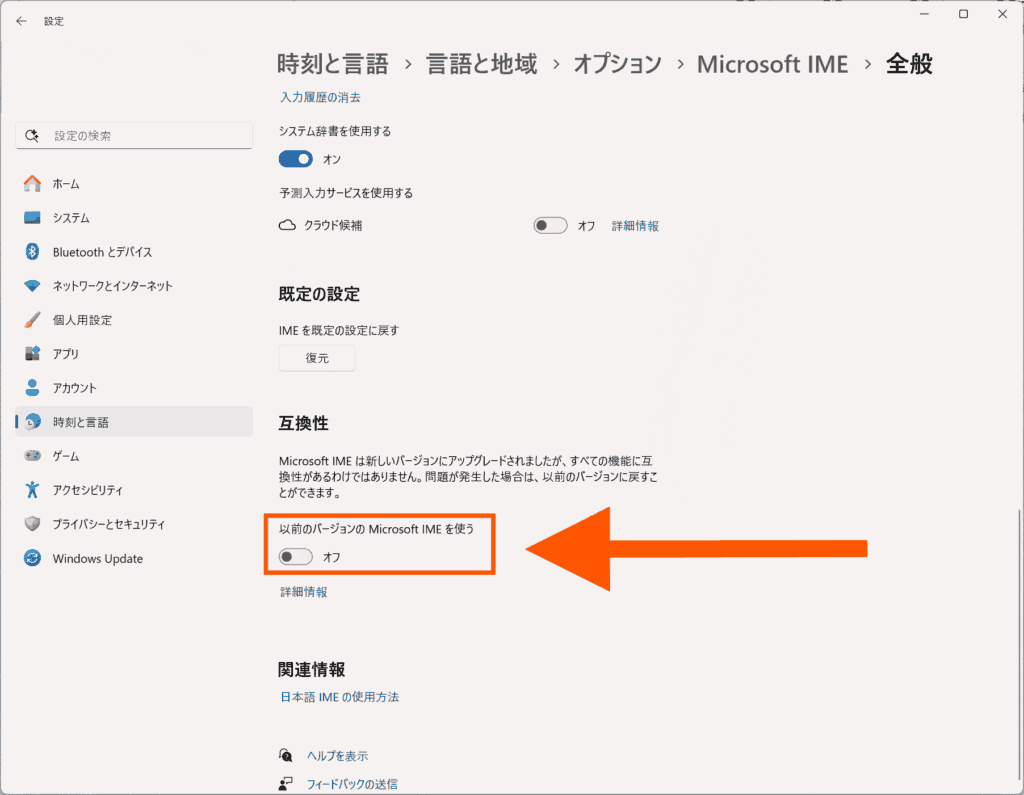The width and height of the screenshot is (1024, 795).
Task: Maximize the 設定 window
Action: coord(963,14)
